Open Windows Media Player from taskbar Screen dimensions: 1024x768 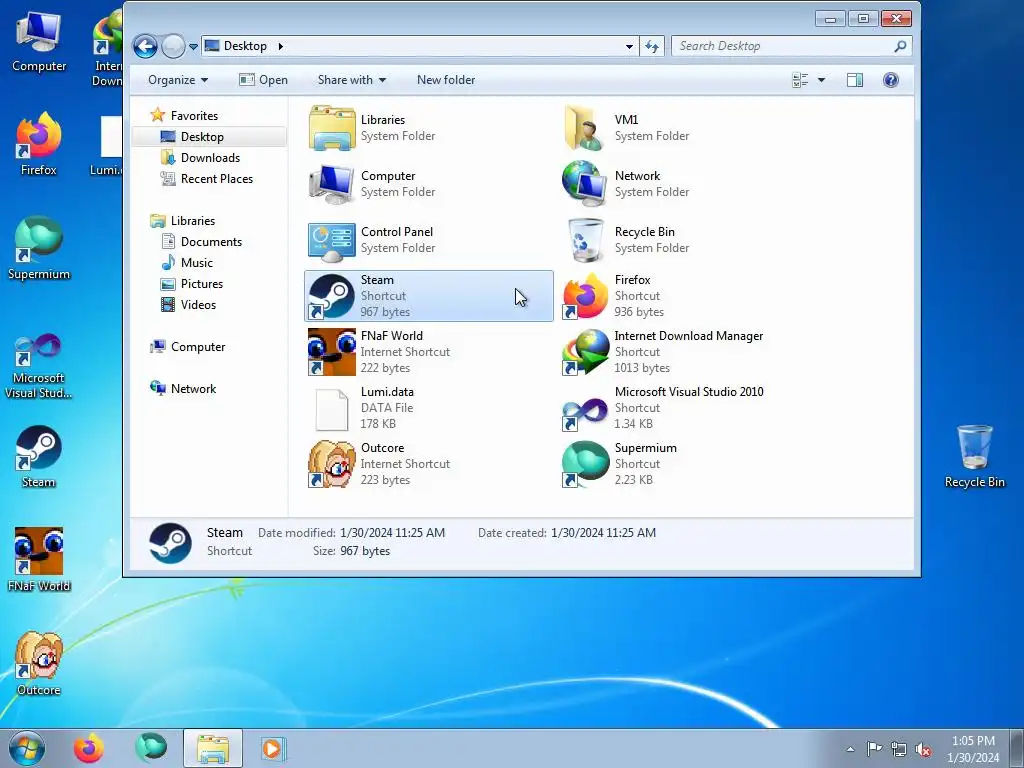[x=272, y=748]
